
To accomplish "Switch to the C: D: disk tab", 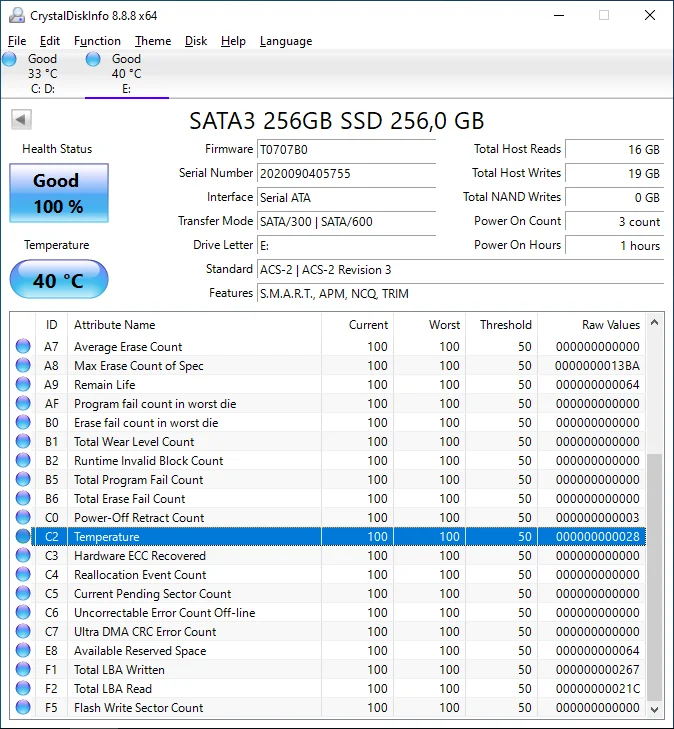I will (43, 73).
